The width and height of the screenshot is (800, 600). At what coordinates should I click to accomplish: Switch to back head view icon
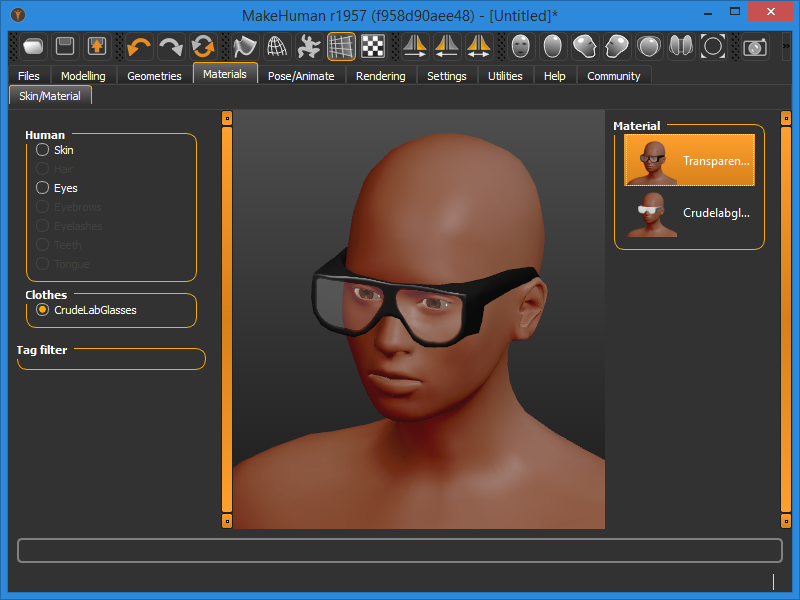553,47
